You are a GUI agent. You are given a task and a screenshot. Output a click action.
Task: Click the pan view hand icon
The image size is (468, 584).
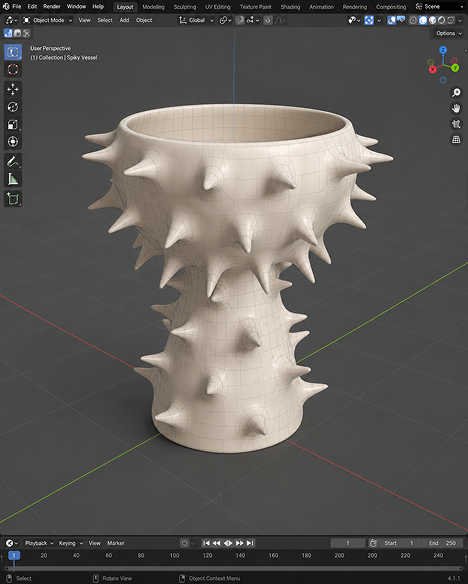[456, 108]
